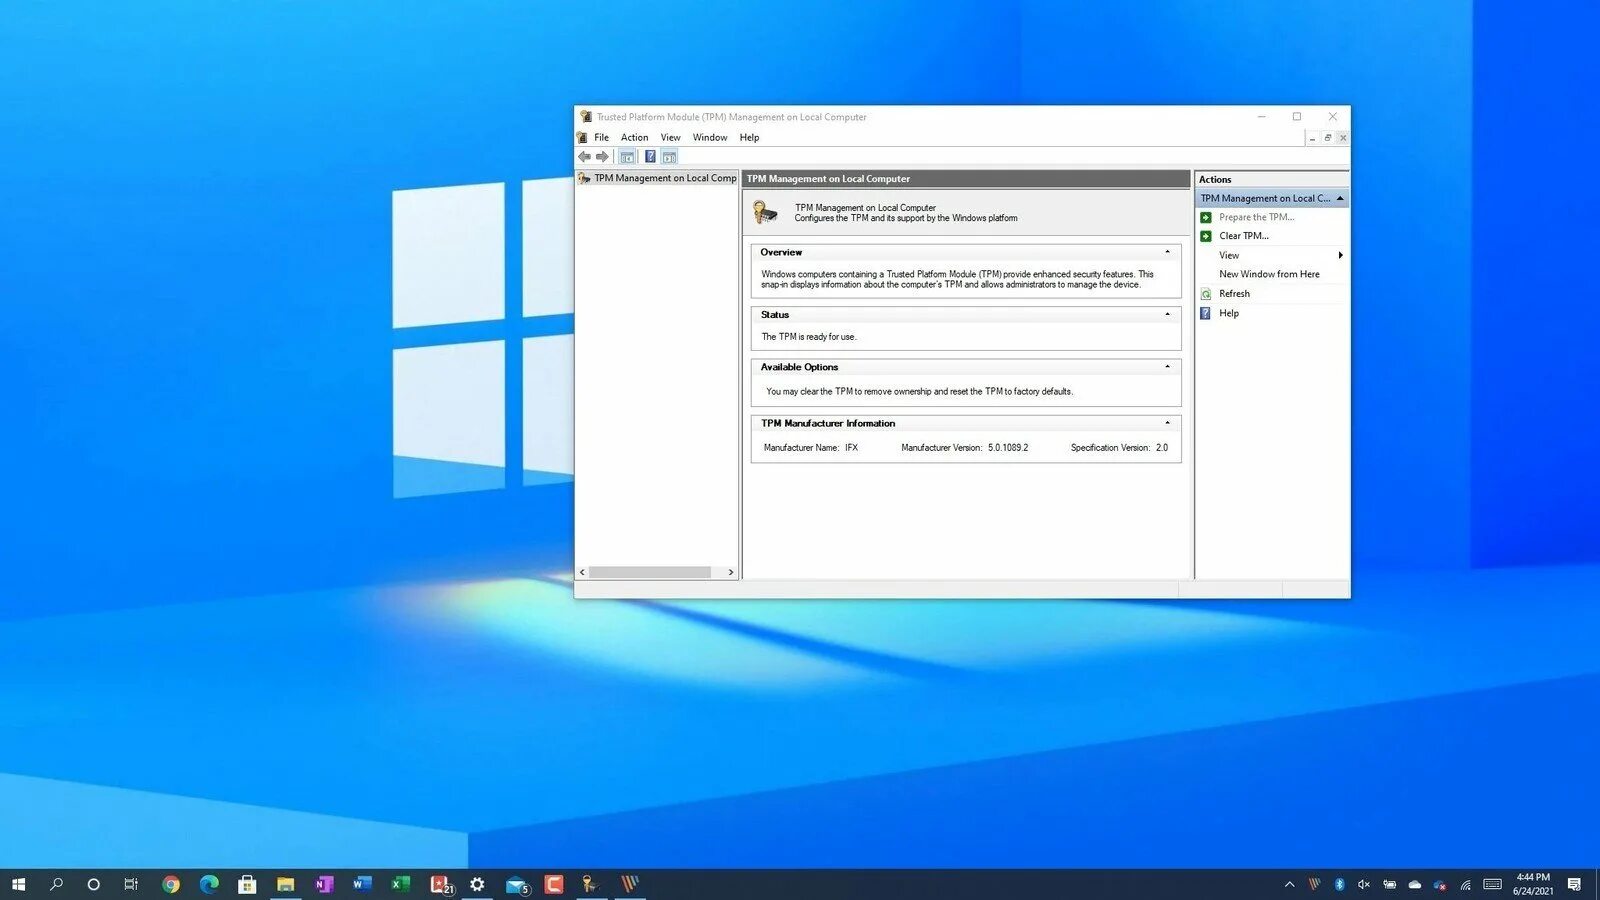The image size is (1600, 900).
Task: Open Microsoft Edge from the taskbar
Action: point(209,884)
